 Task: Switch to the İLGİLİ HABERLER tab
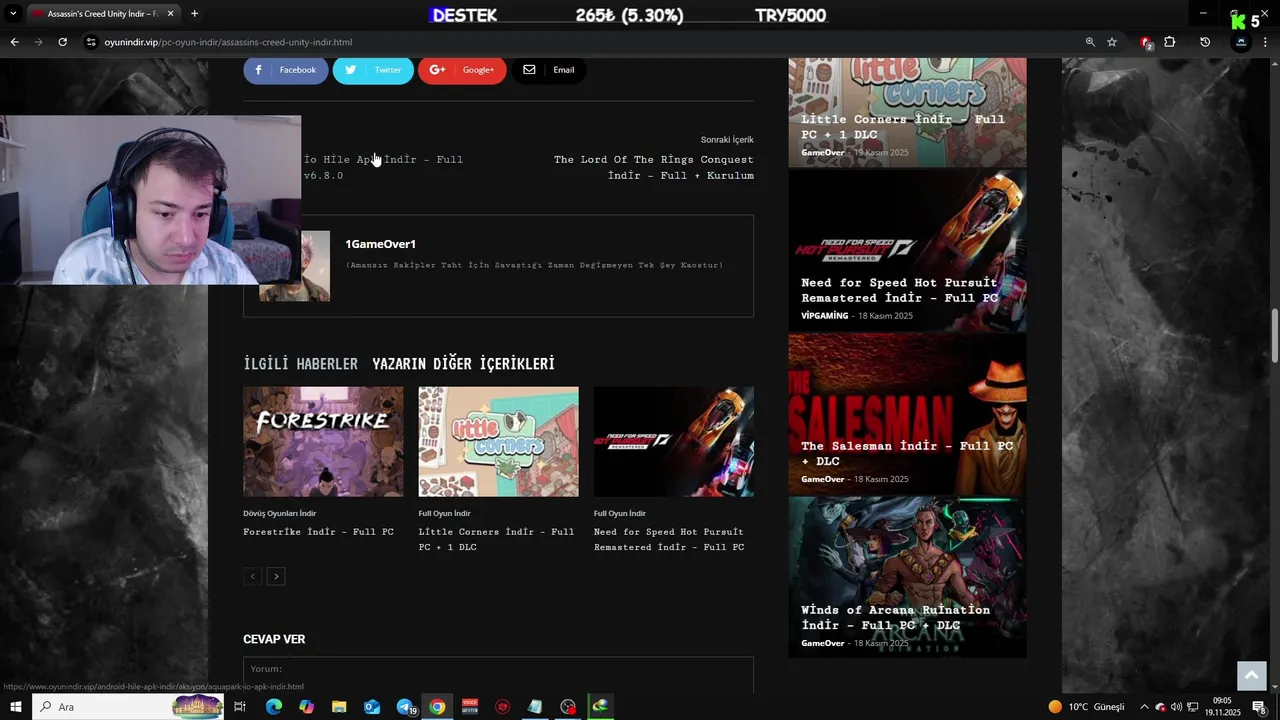(x=300, y=364)
